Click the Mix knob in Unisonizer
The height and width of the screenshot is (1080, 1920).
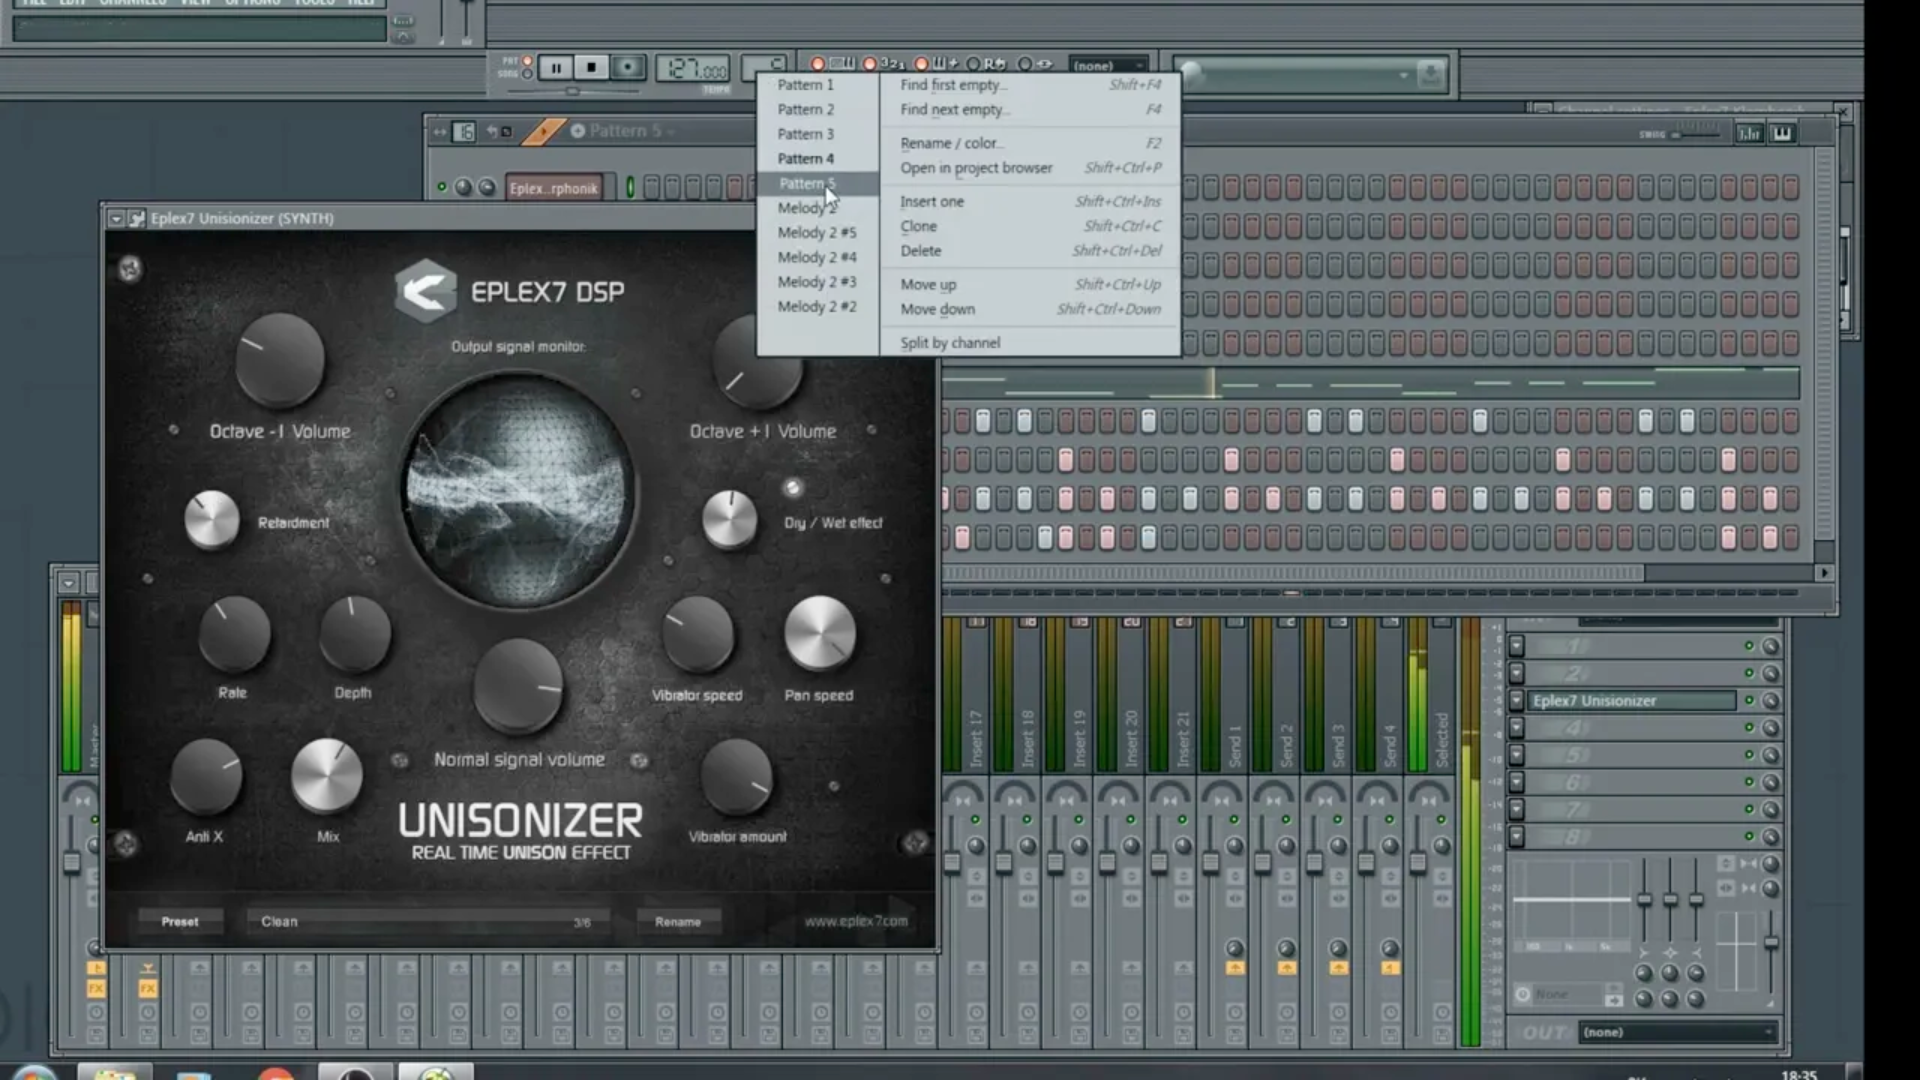326,776
